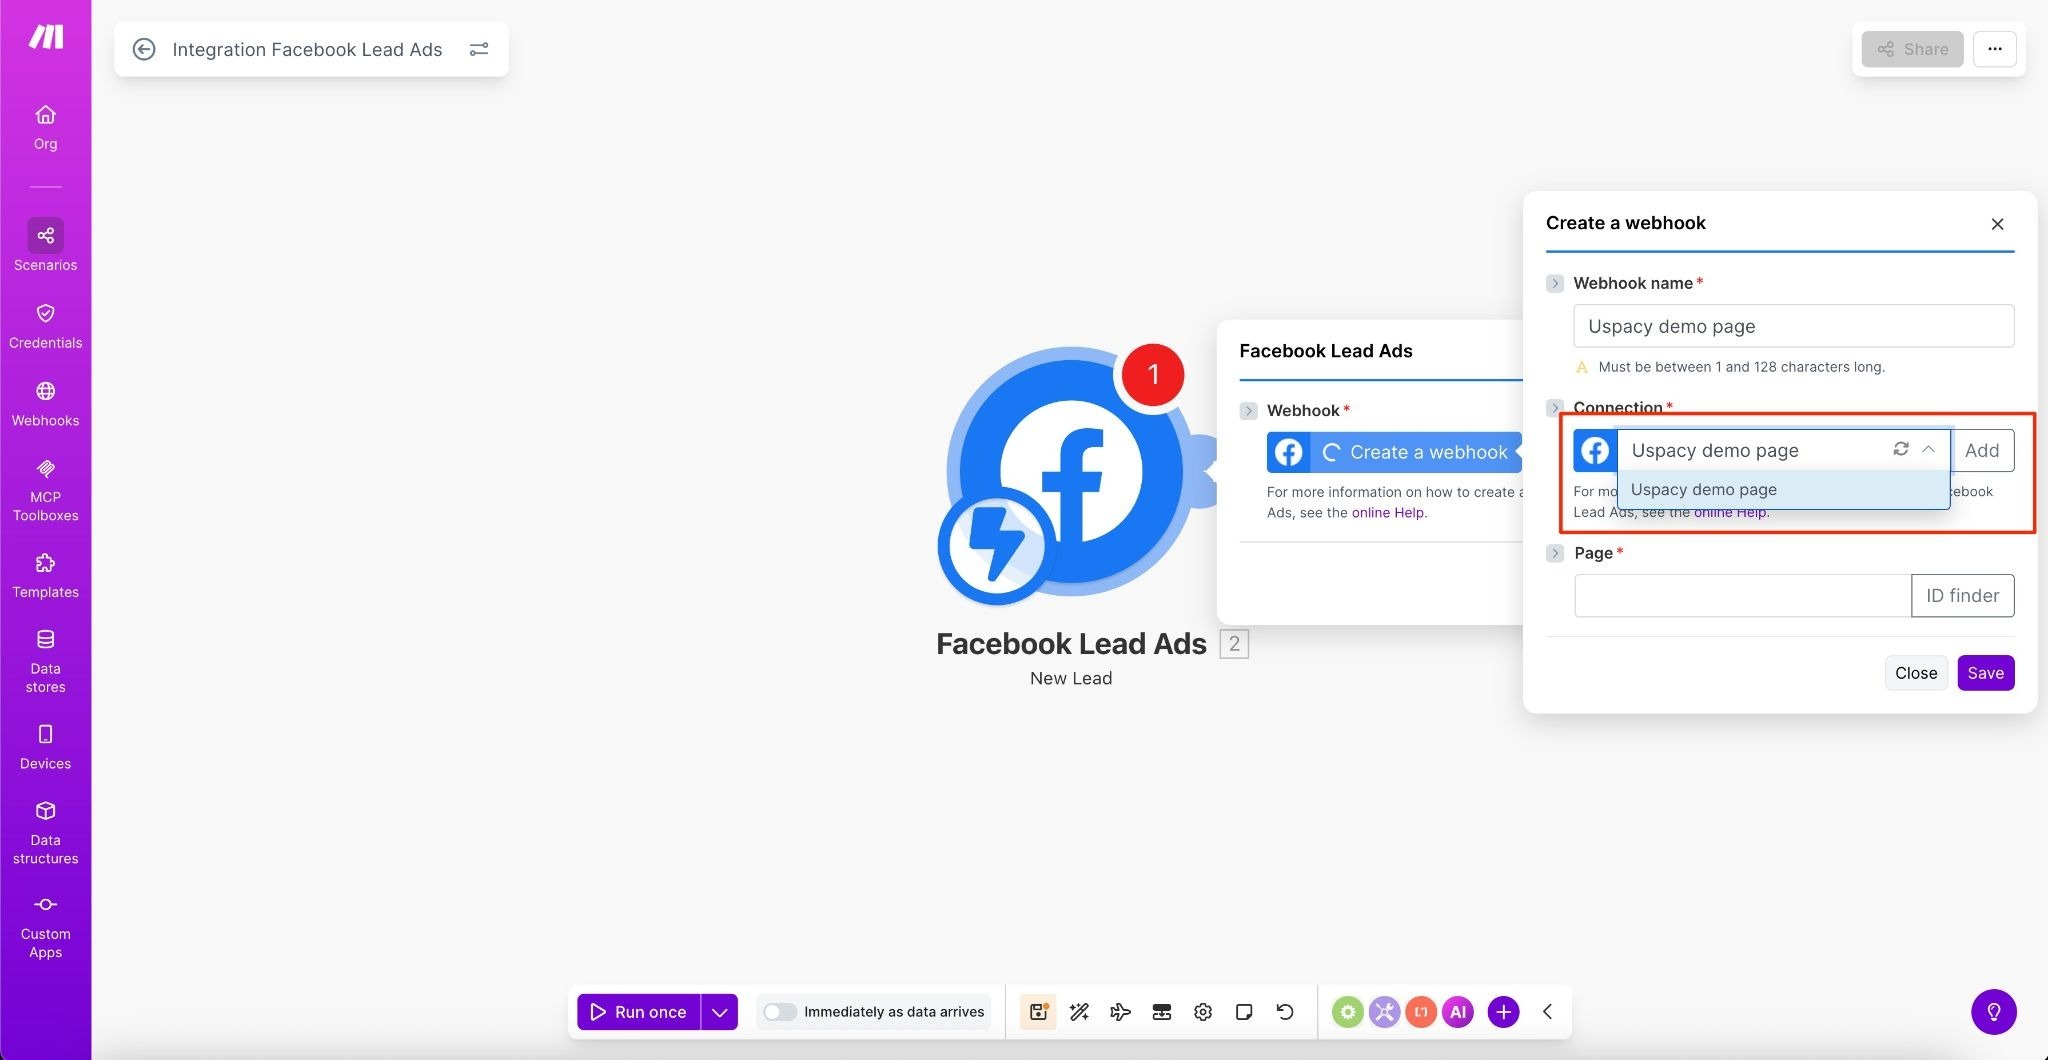Click the Save button in webhook dialog
This screenshot has width=2048, height=1060.
pyautogui.click(x=1985, y=673)
